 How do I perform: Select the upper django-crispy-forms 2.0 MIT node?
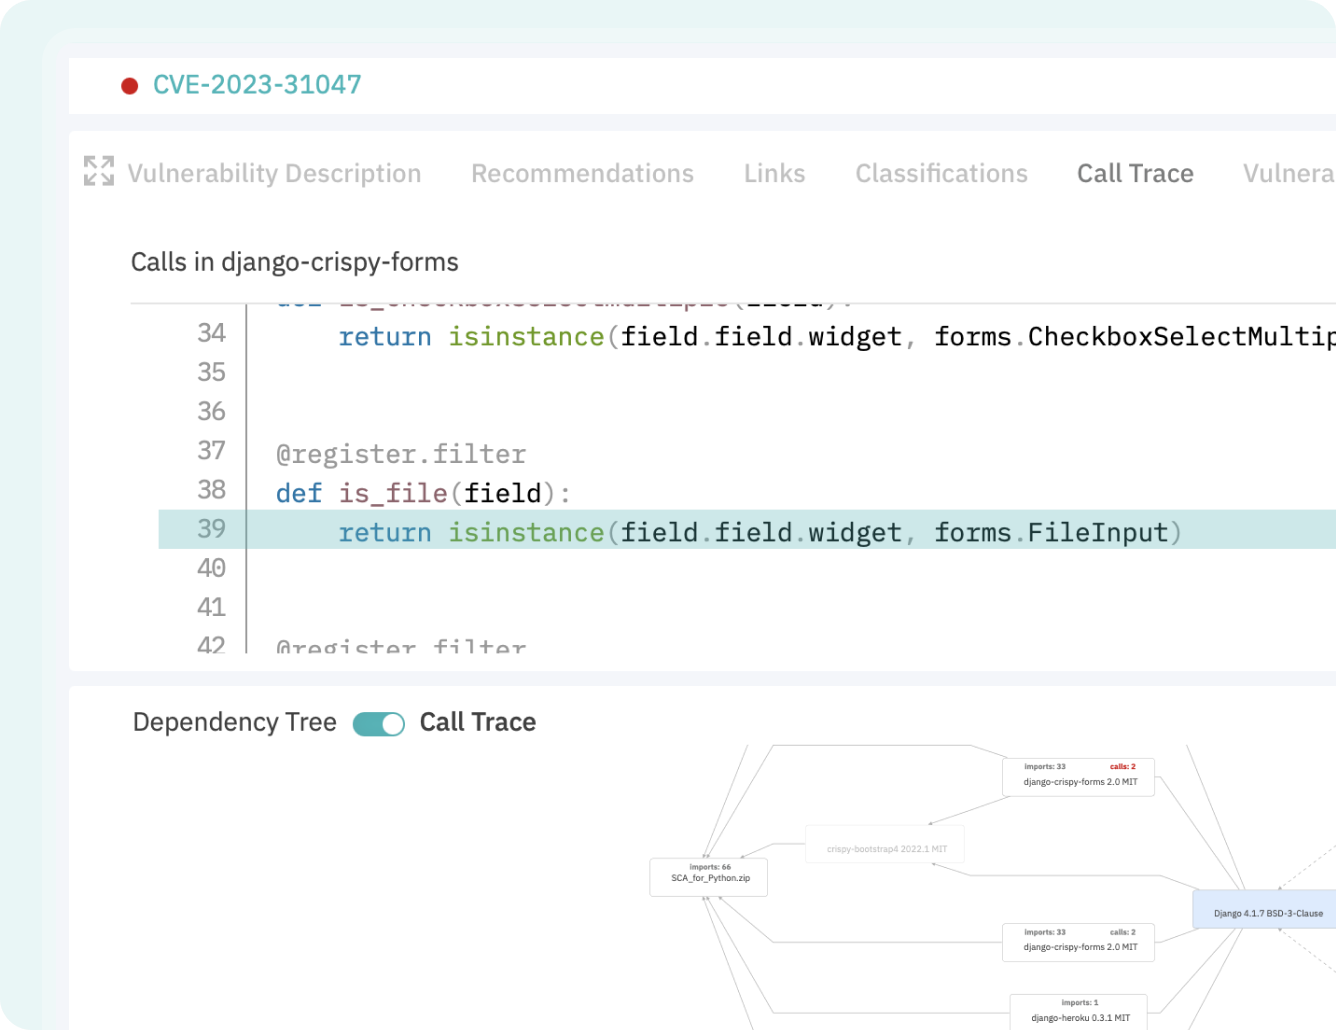coord(1078,777)
